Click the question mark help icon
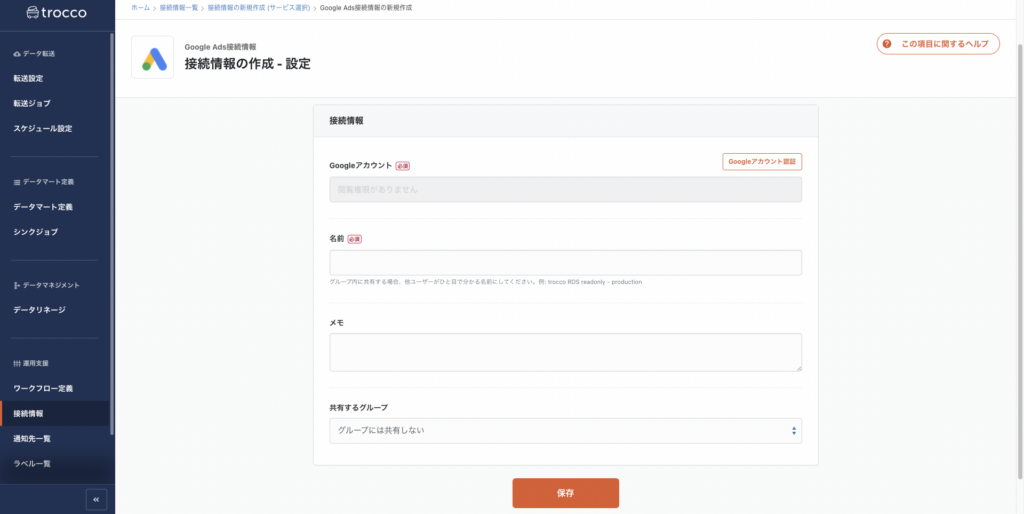This screenshot has height=514, width=1024. (887, 44)
